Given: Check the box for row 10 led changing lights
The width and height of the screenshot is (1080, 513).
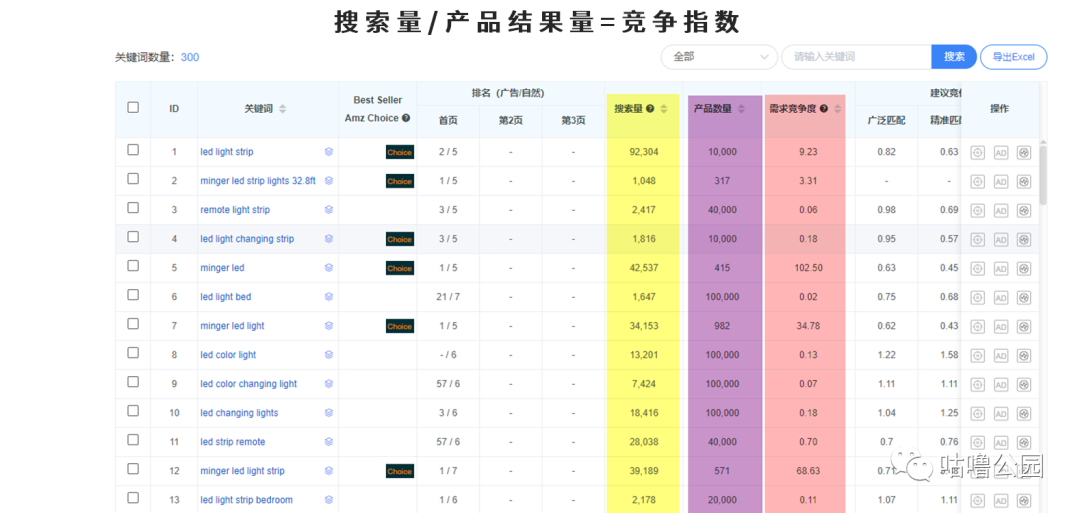Looking at the screenshot, I should click(133, 411).
